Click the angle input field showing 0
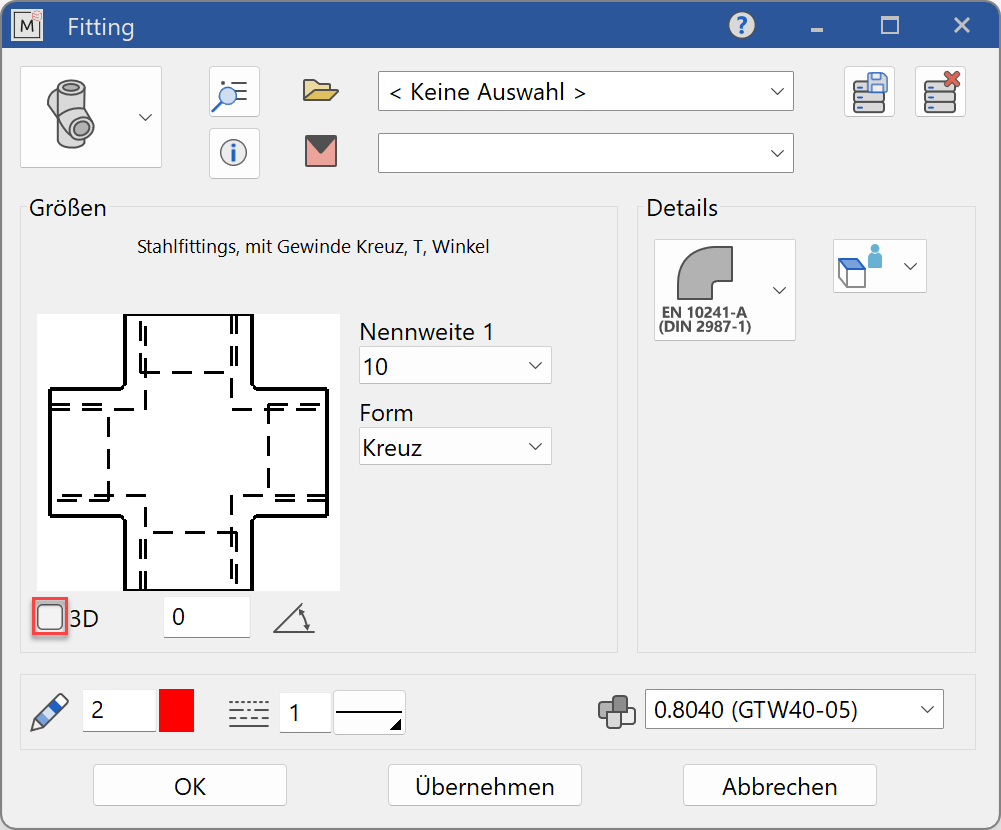The width and height of the screenshot is (1001, 830). coord(207,617)
